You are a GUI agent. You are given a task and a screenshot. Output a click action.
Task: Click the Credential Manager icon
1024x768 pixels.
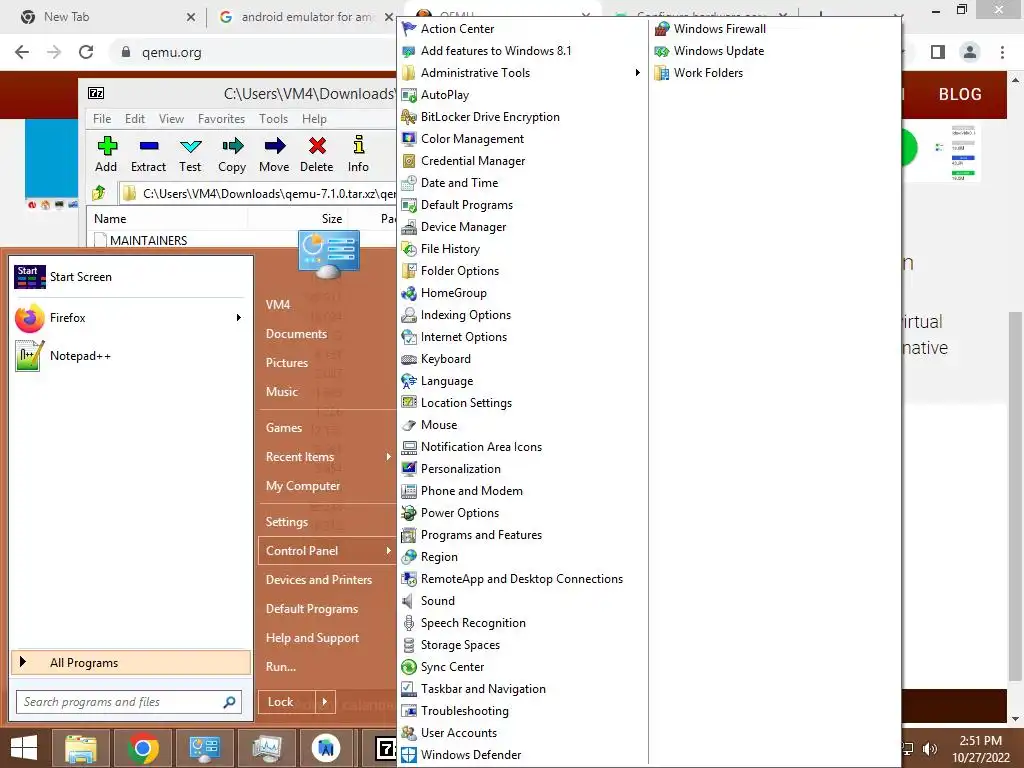point(409,161)
